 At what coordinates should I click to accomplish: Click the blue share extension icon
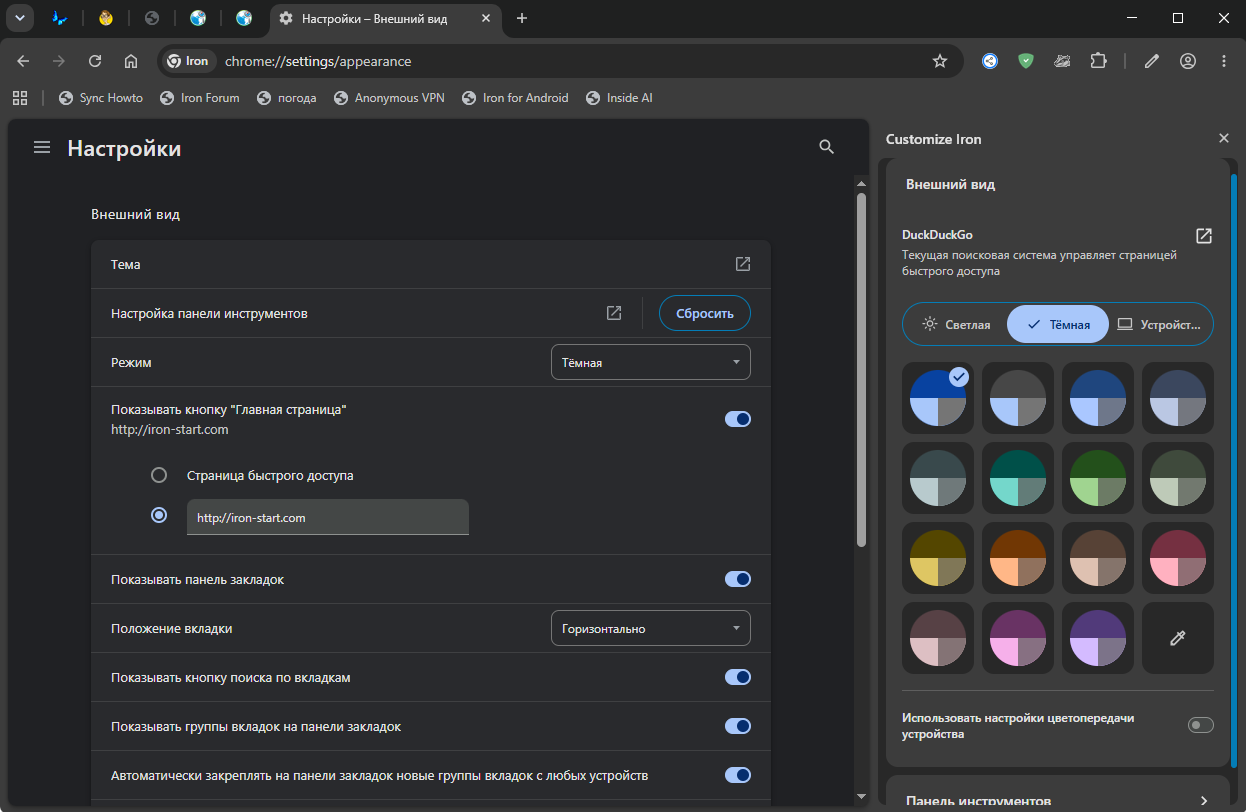pyautogui.click(x=990, y=61)
